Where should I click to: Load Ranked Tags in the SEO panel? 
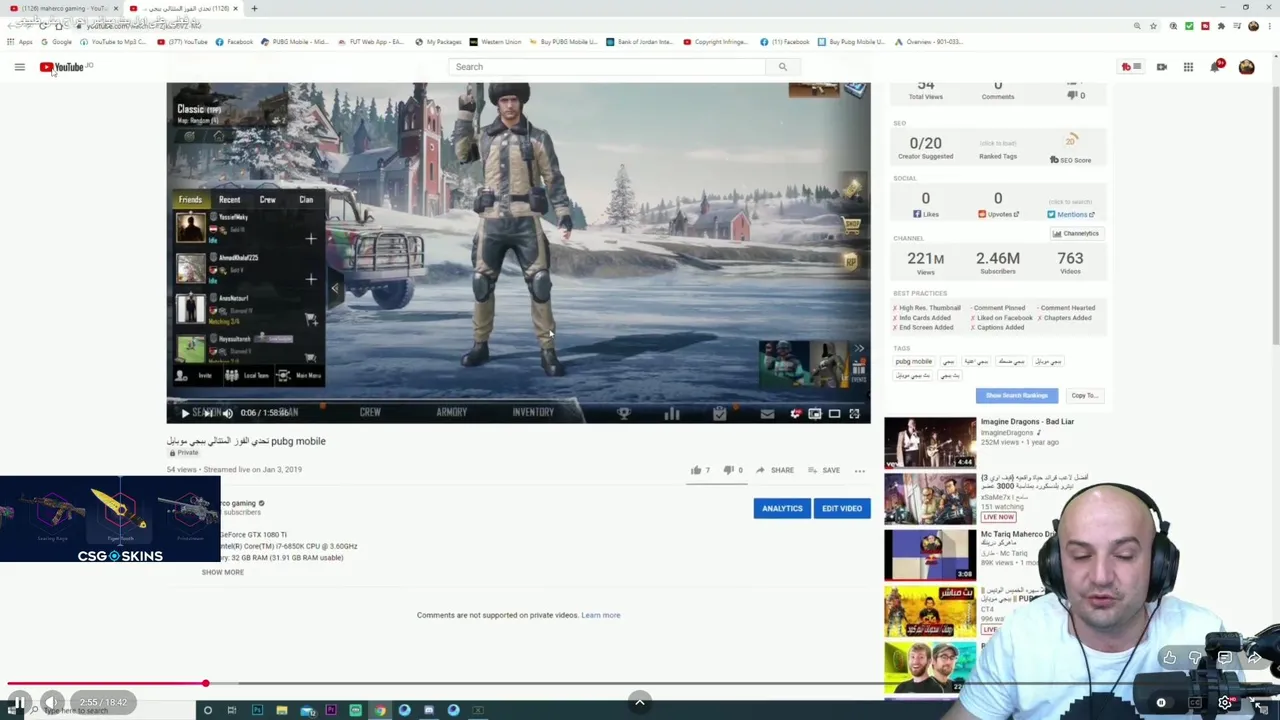click(x=998, y=150)
